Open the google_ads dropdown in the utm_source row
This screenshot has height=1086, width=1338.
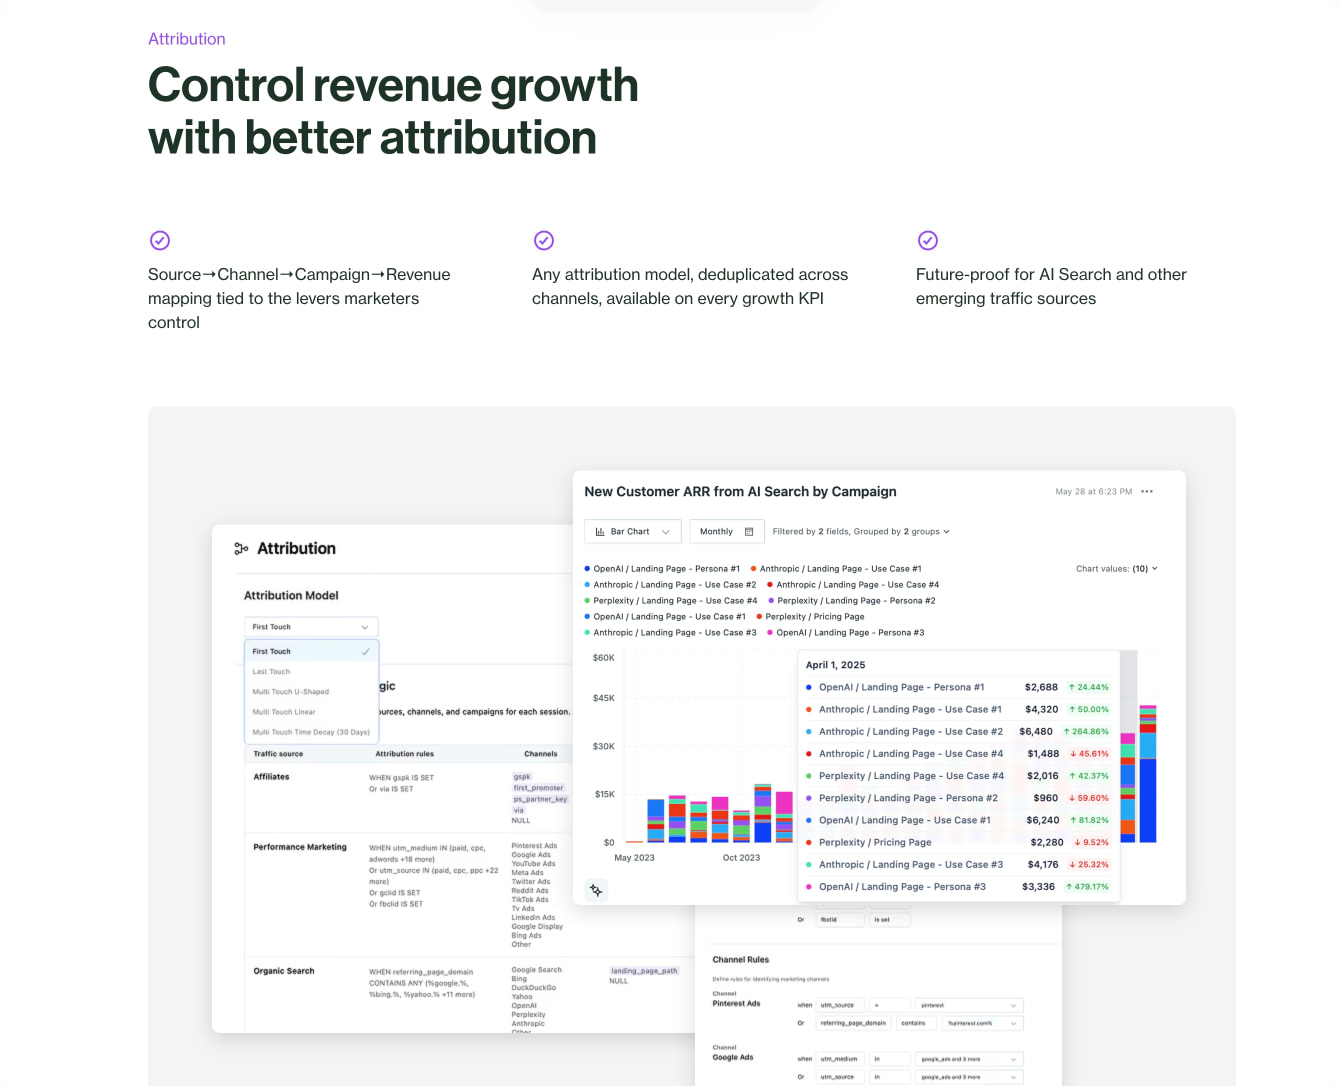point(970,1077)
